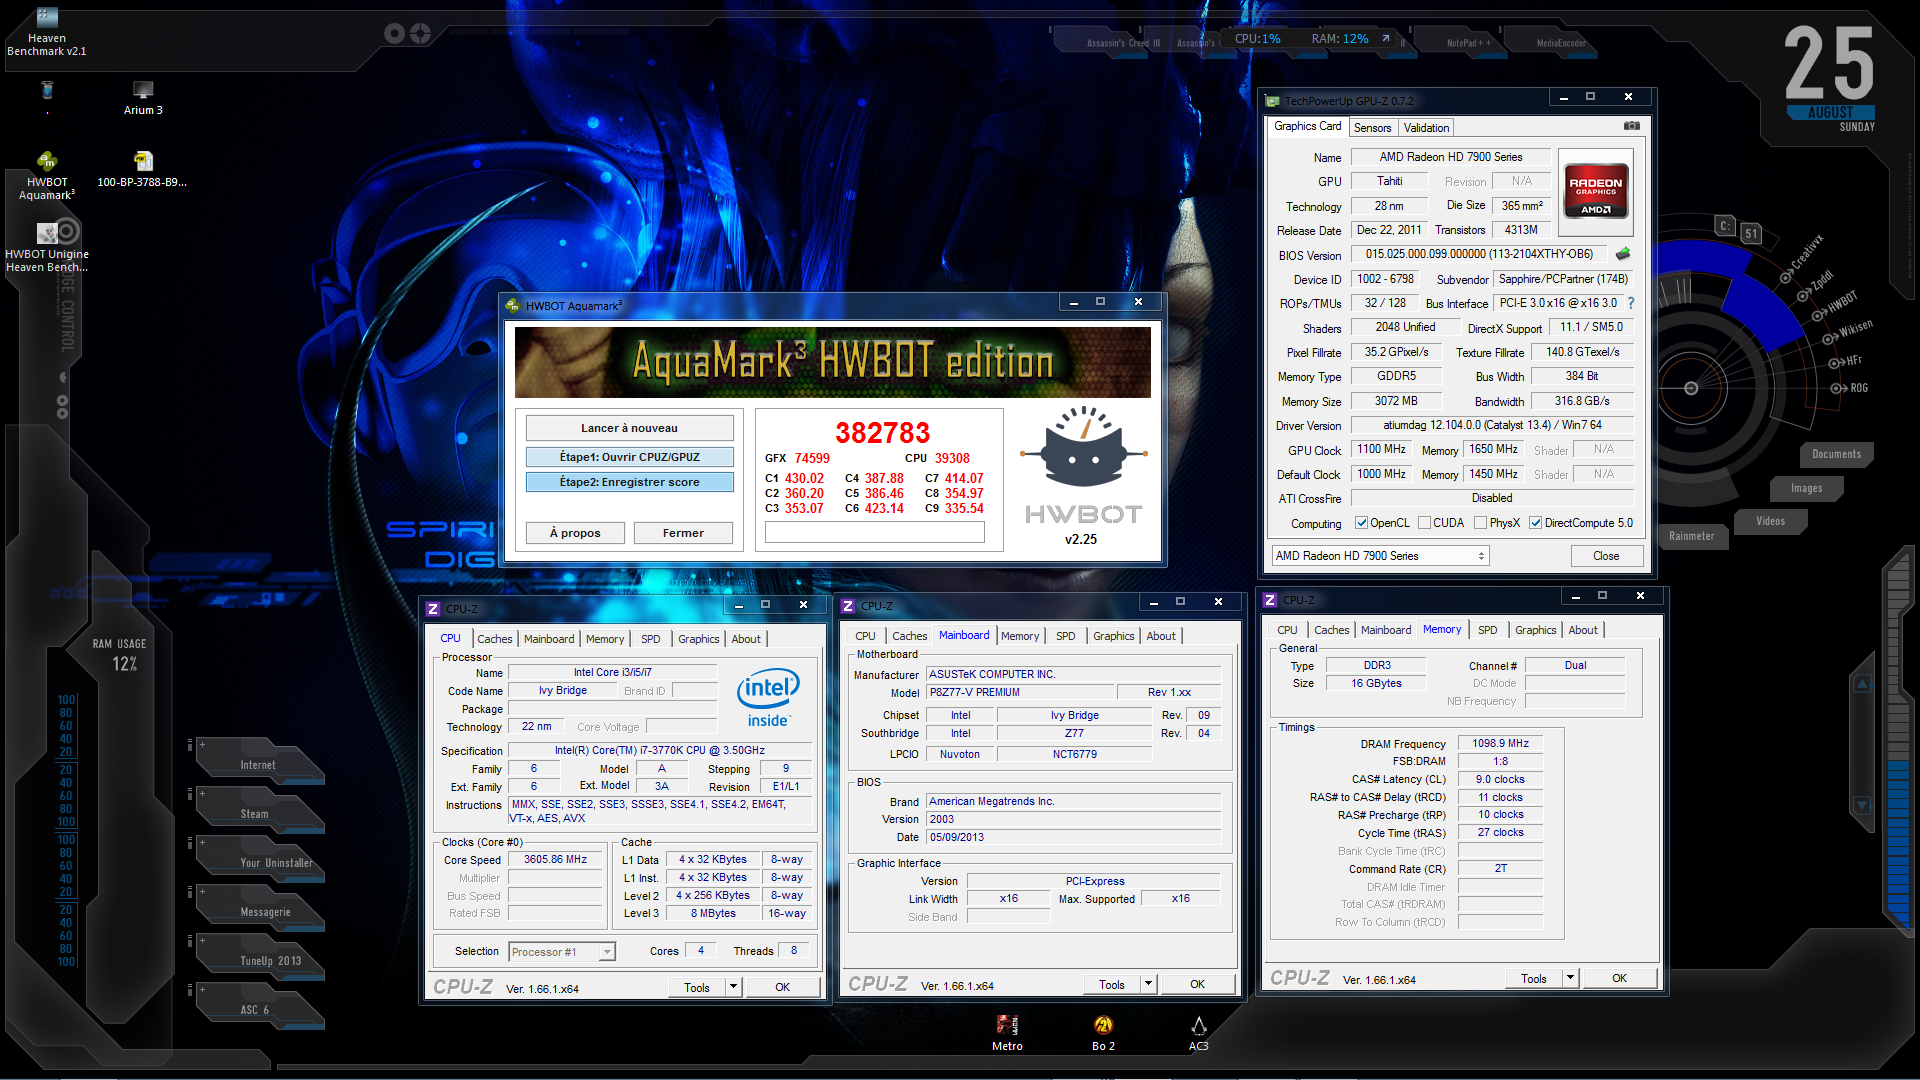Open the Processor #1 selection dropdown
This screenshot has height=1080, width=1920.
click(x=562, y=952)
